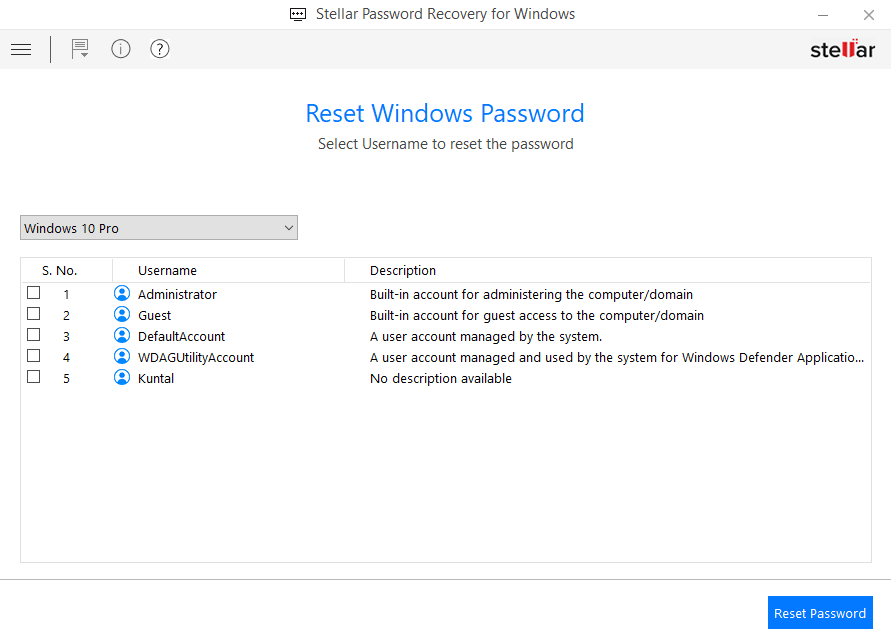
Task: Open the help question mark icon
Action: coord(160,49)
